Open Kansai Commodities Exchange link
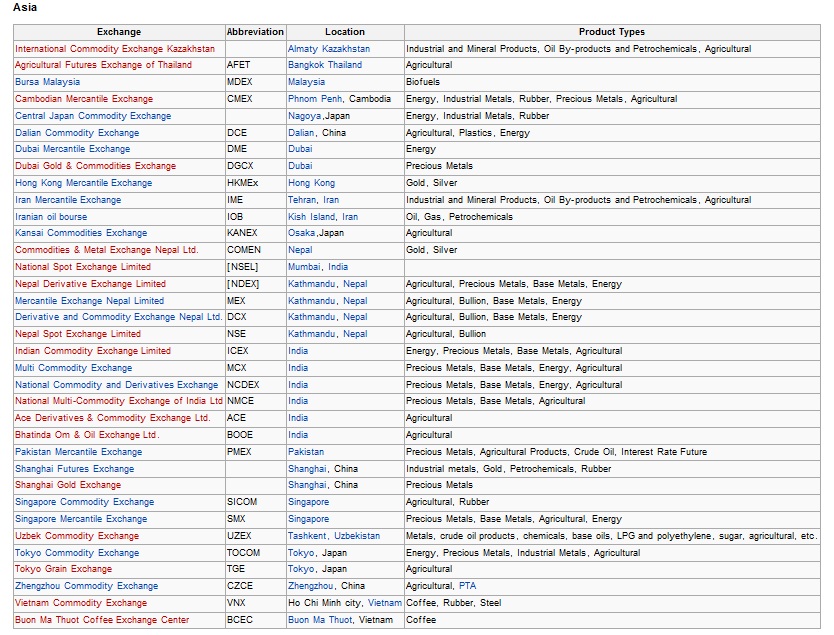834x635 pixels. coord(81,233)
